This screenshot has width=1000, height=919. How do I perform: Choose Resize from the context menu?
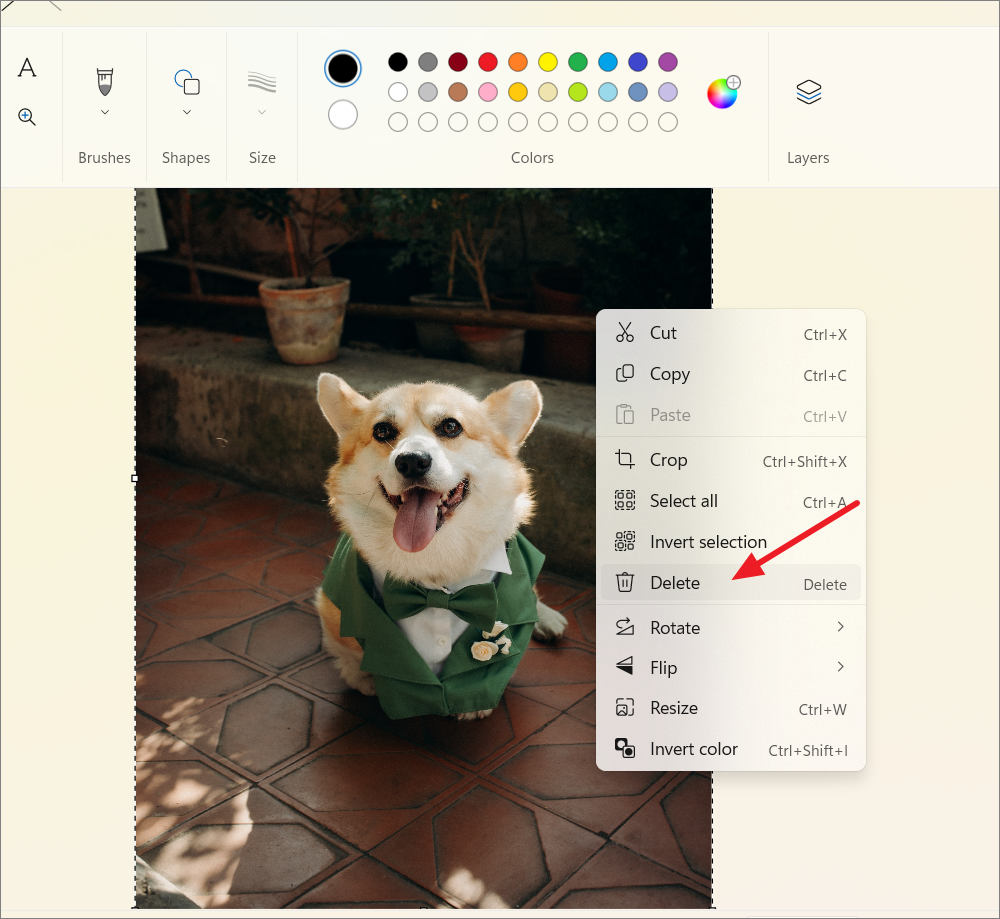coord(731,709)
